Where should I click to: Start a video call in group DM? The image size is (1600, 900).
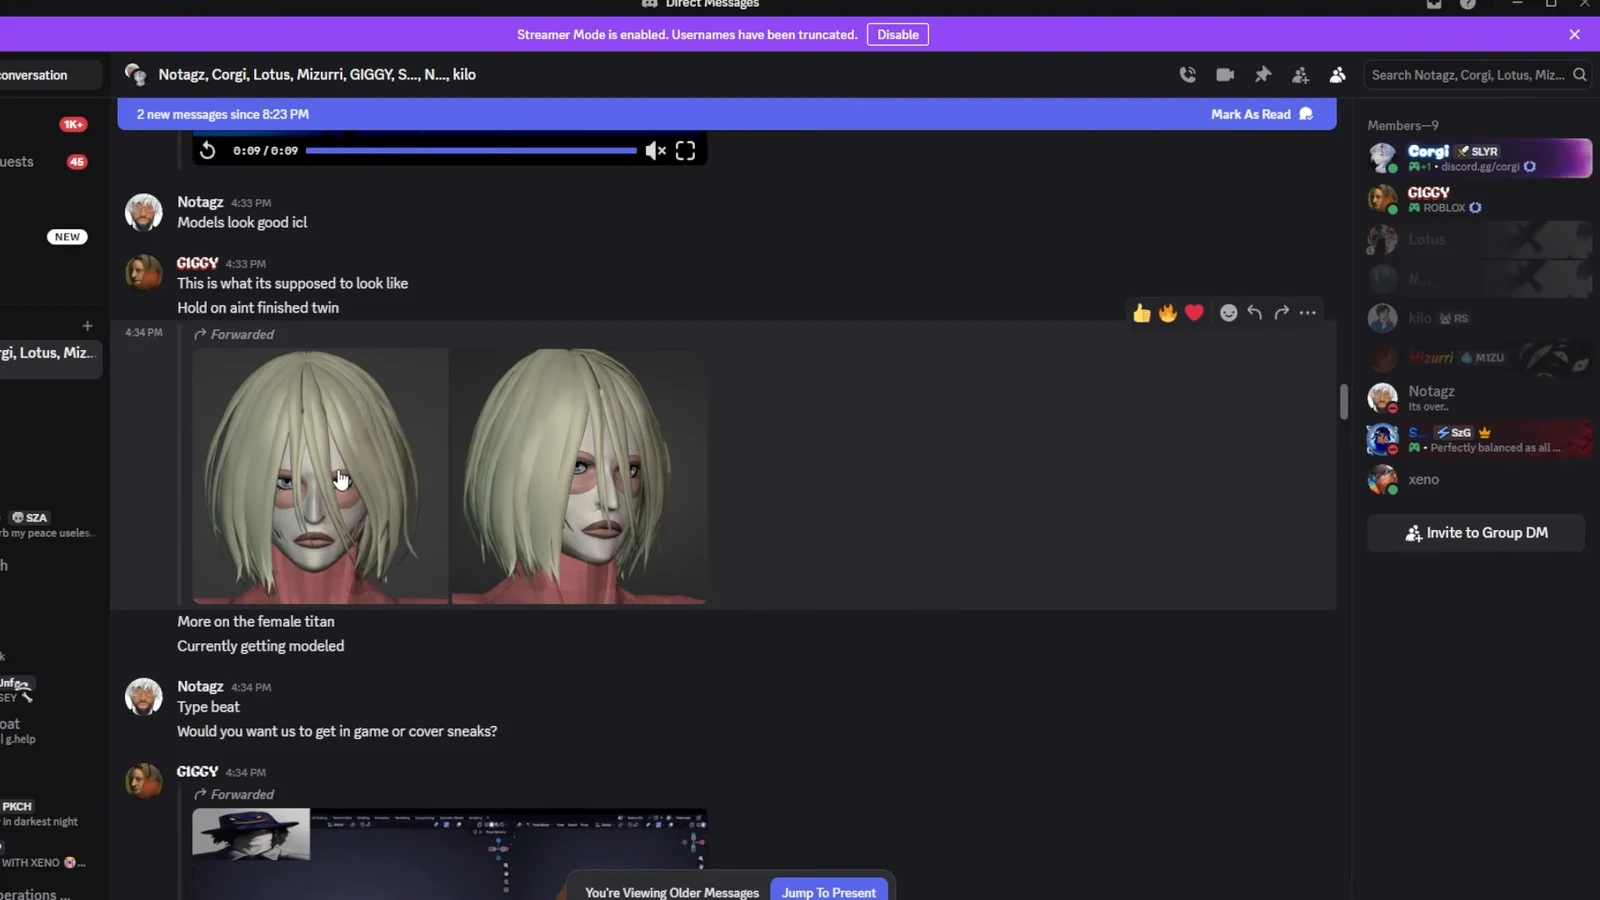[x=1225, y=74]
